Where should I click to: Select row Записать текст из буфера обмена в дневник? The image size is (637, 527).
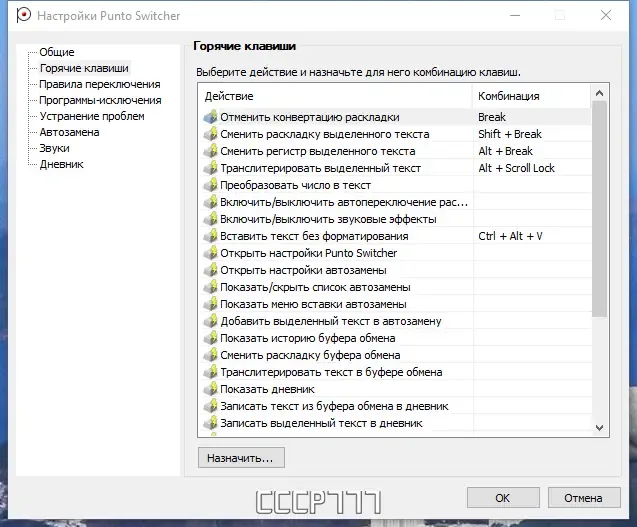click(x=395, y=406)
